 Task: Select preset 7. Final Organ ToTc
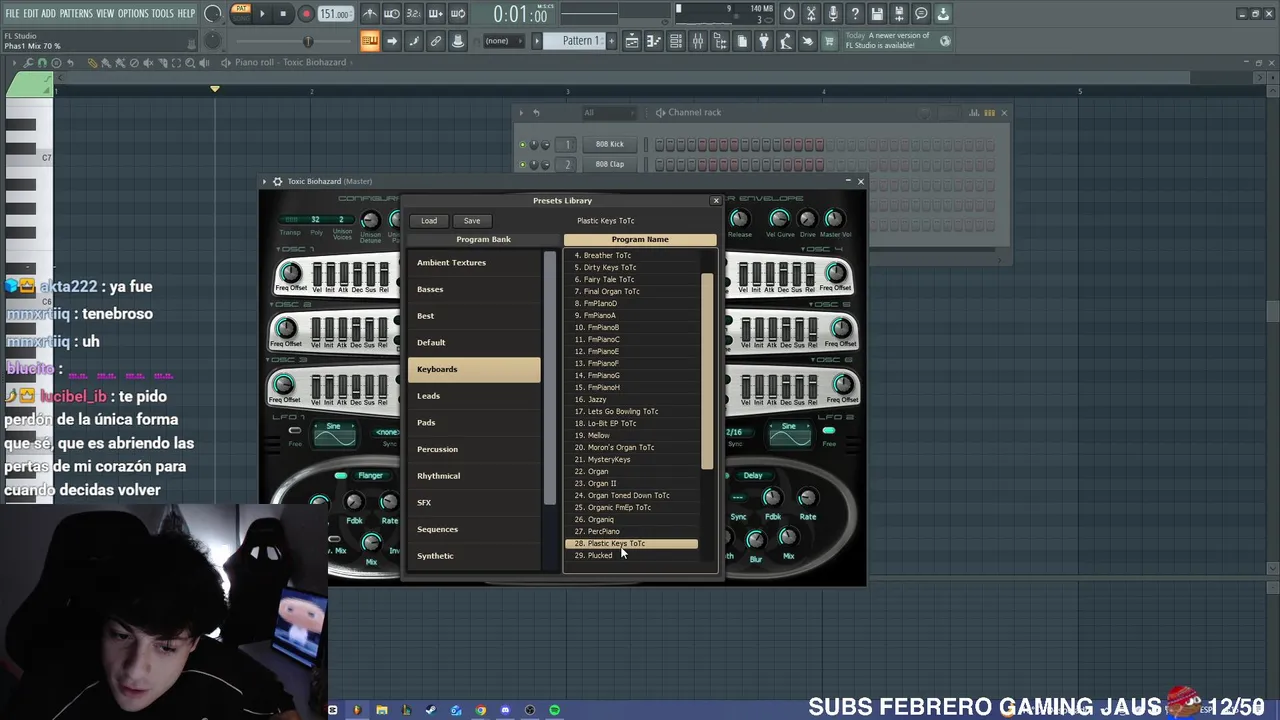coord(632,291)
